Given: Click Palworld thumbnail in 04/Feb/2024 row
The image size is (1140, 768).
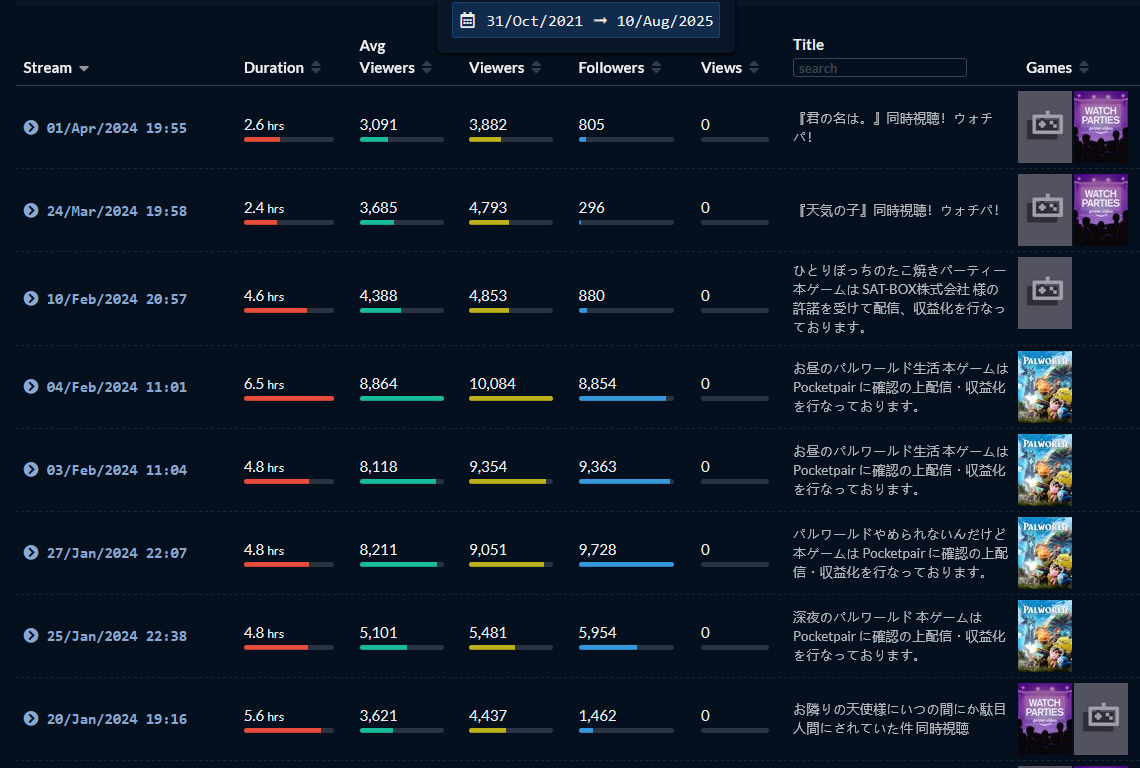Looking at the screenshot, I should (x=1045, y=387).
